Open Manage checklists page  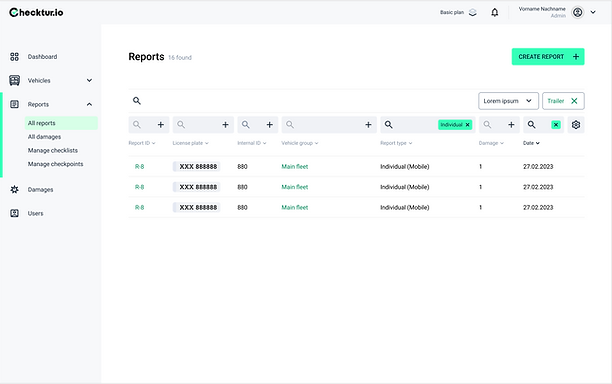tap(52, 150)
